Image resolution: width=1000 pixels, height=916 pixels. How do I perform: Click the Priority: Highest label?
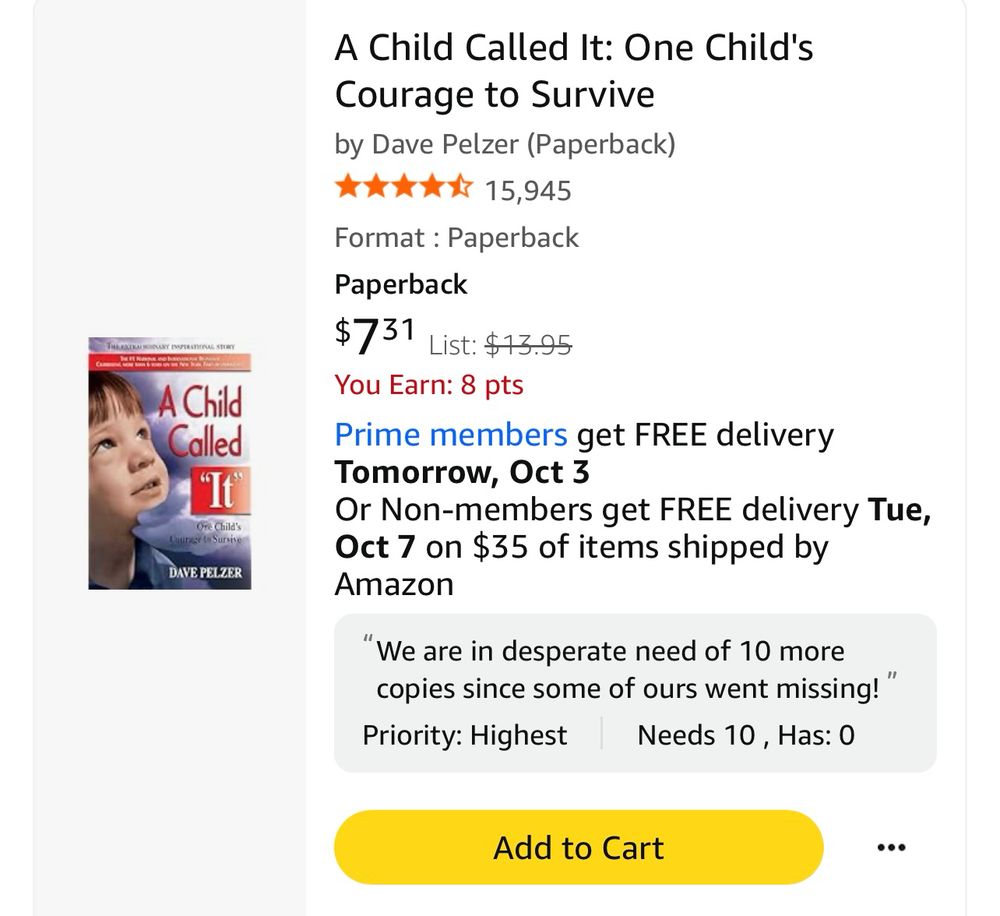(x=464, y=736)
